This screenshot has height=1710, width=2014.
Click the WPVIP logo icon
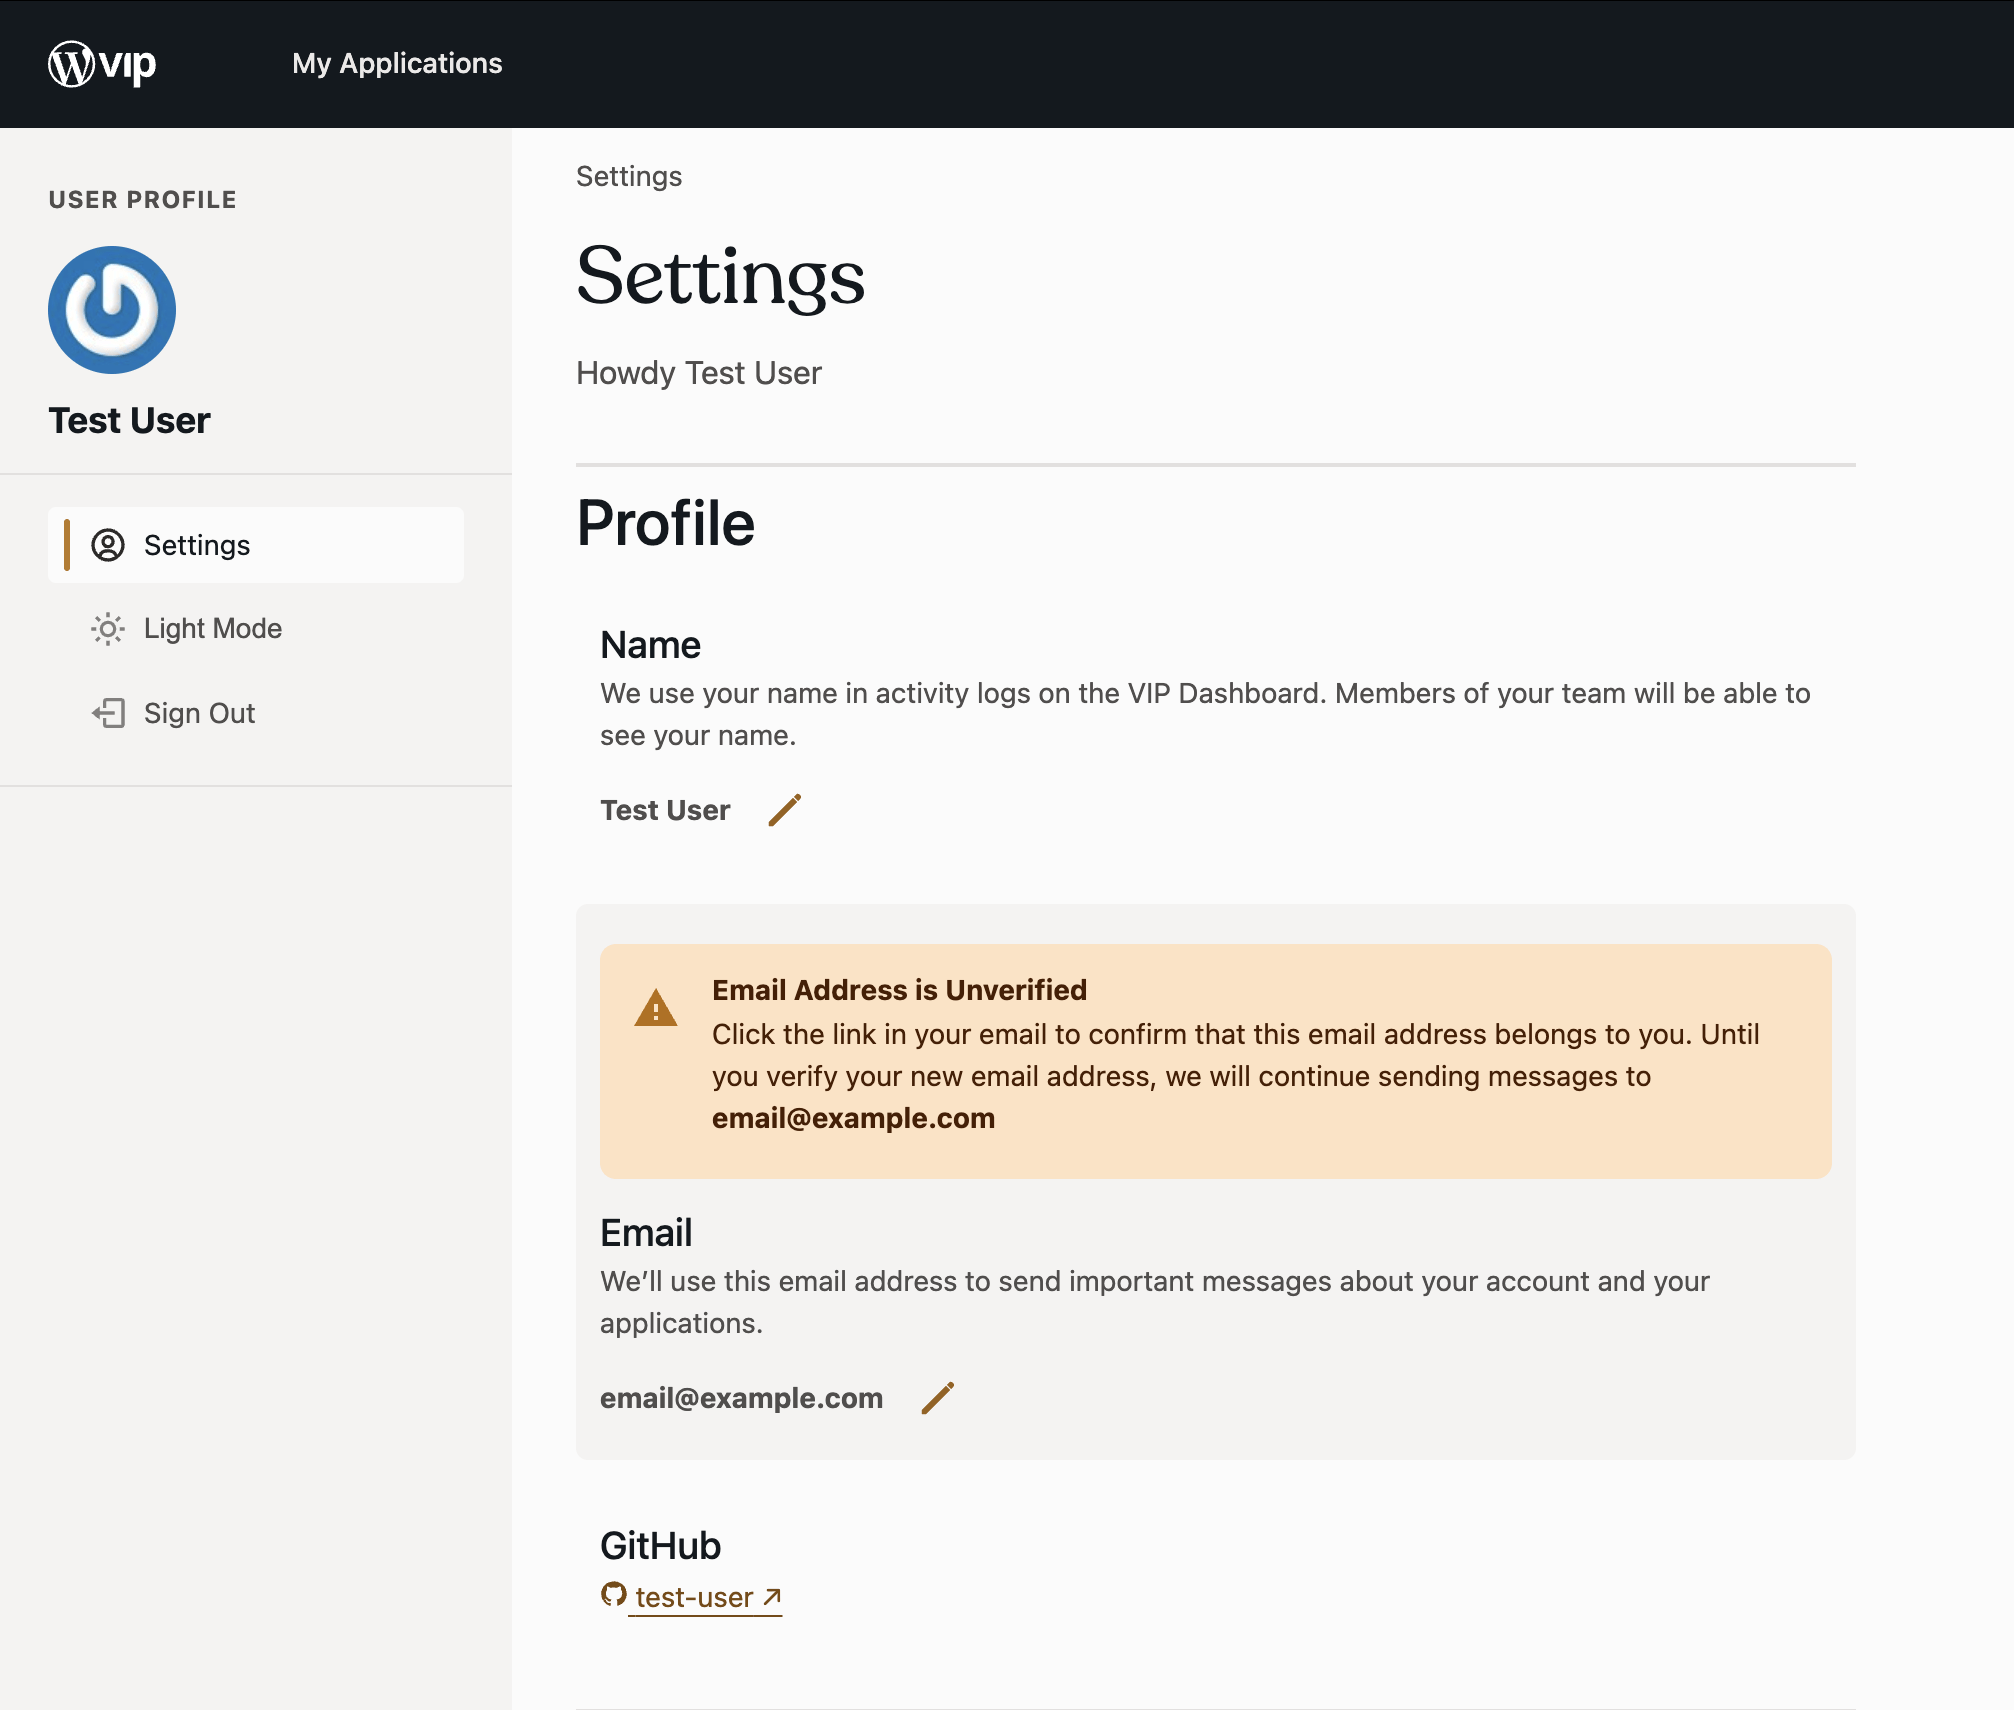tap(70, 63)
